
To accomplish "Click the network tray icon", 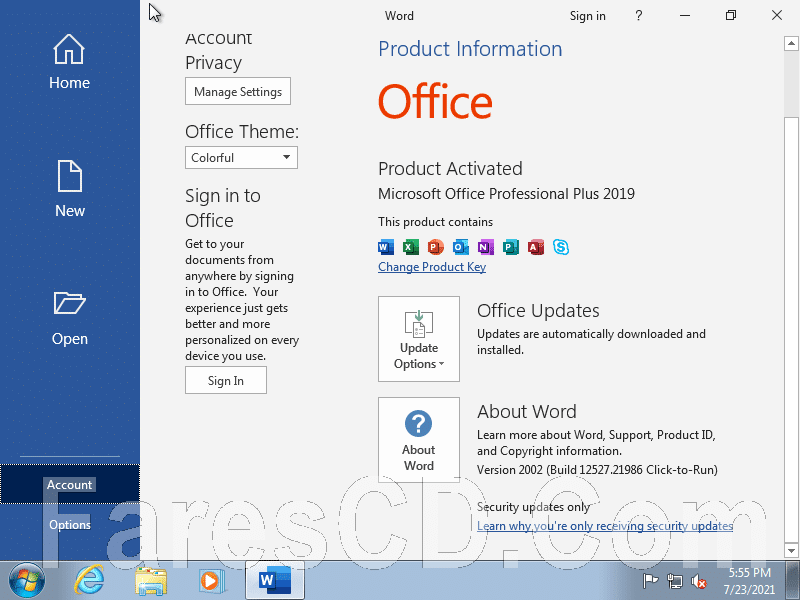I will (674, 581).
